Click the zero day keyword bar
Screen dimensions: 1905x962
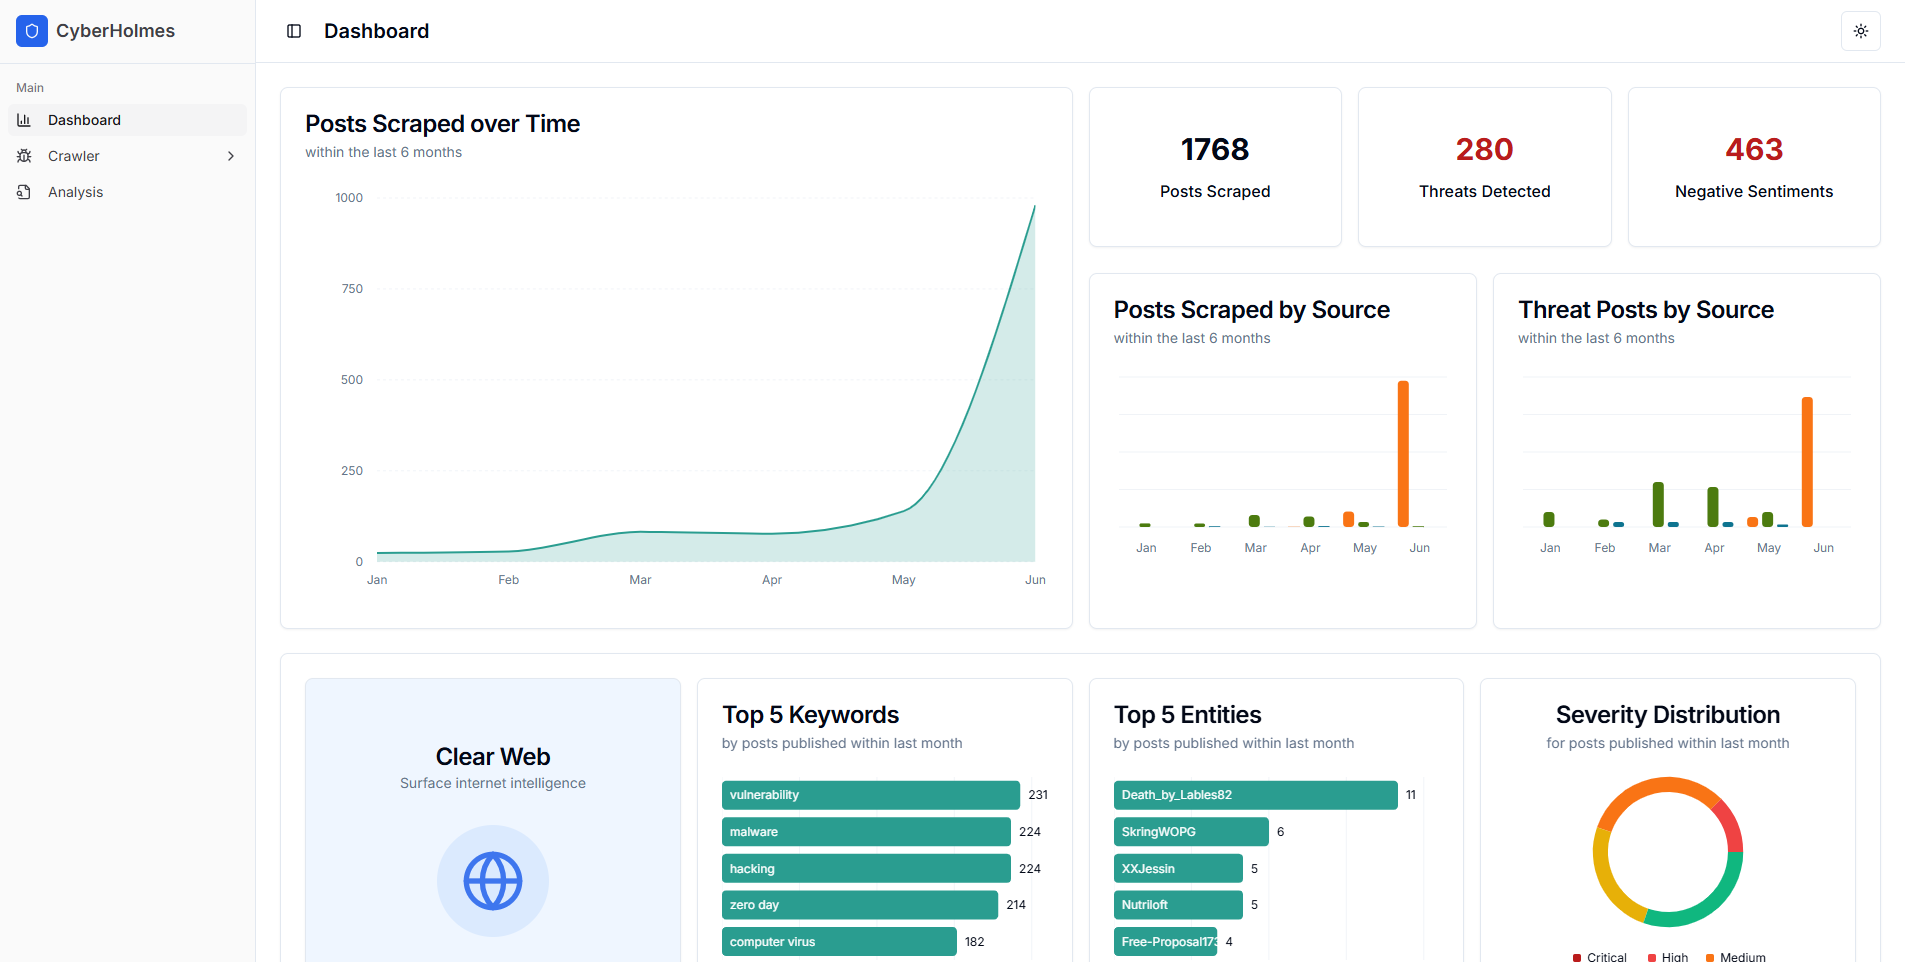coord(860,905)
